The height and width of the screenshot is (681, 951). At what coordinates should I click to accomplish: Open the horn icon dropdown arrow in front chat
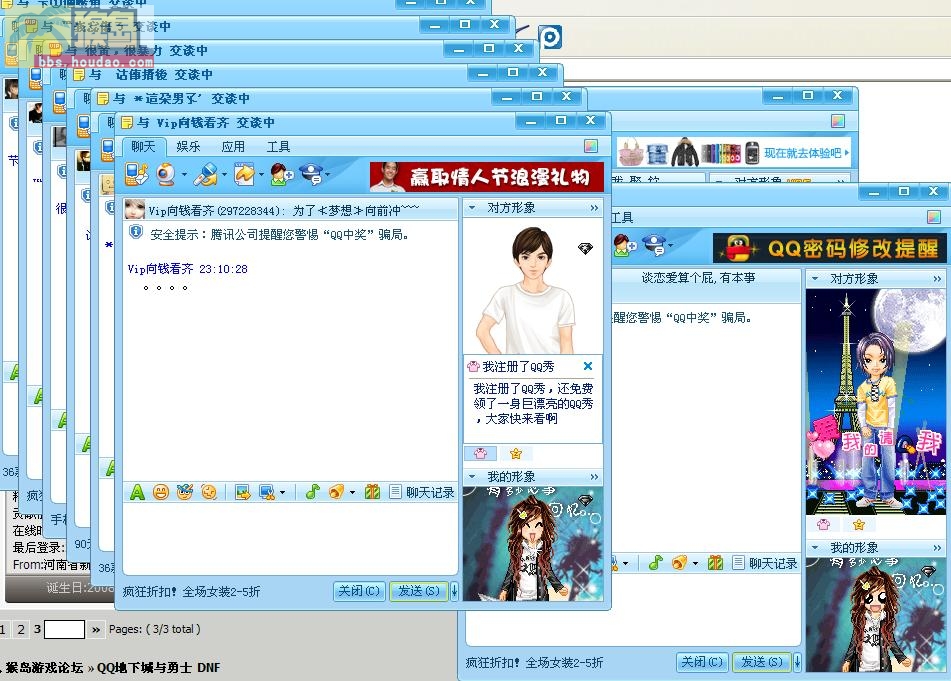(352, 492)
